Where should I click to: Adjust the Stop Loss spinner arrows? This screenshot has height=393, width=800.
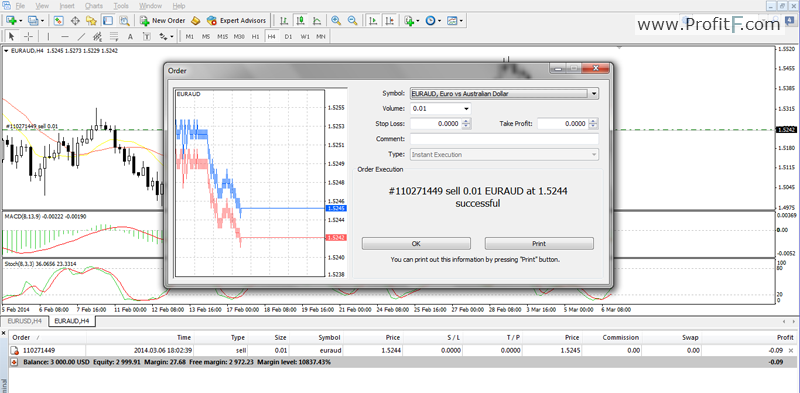[x=467, y=124]
